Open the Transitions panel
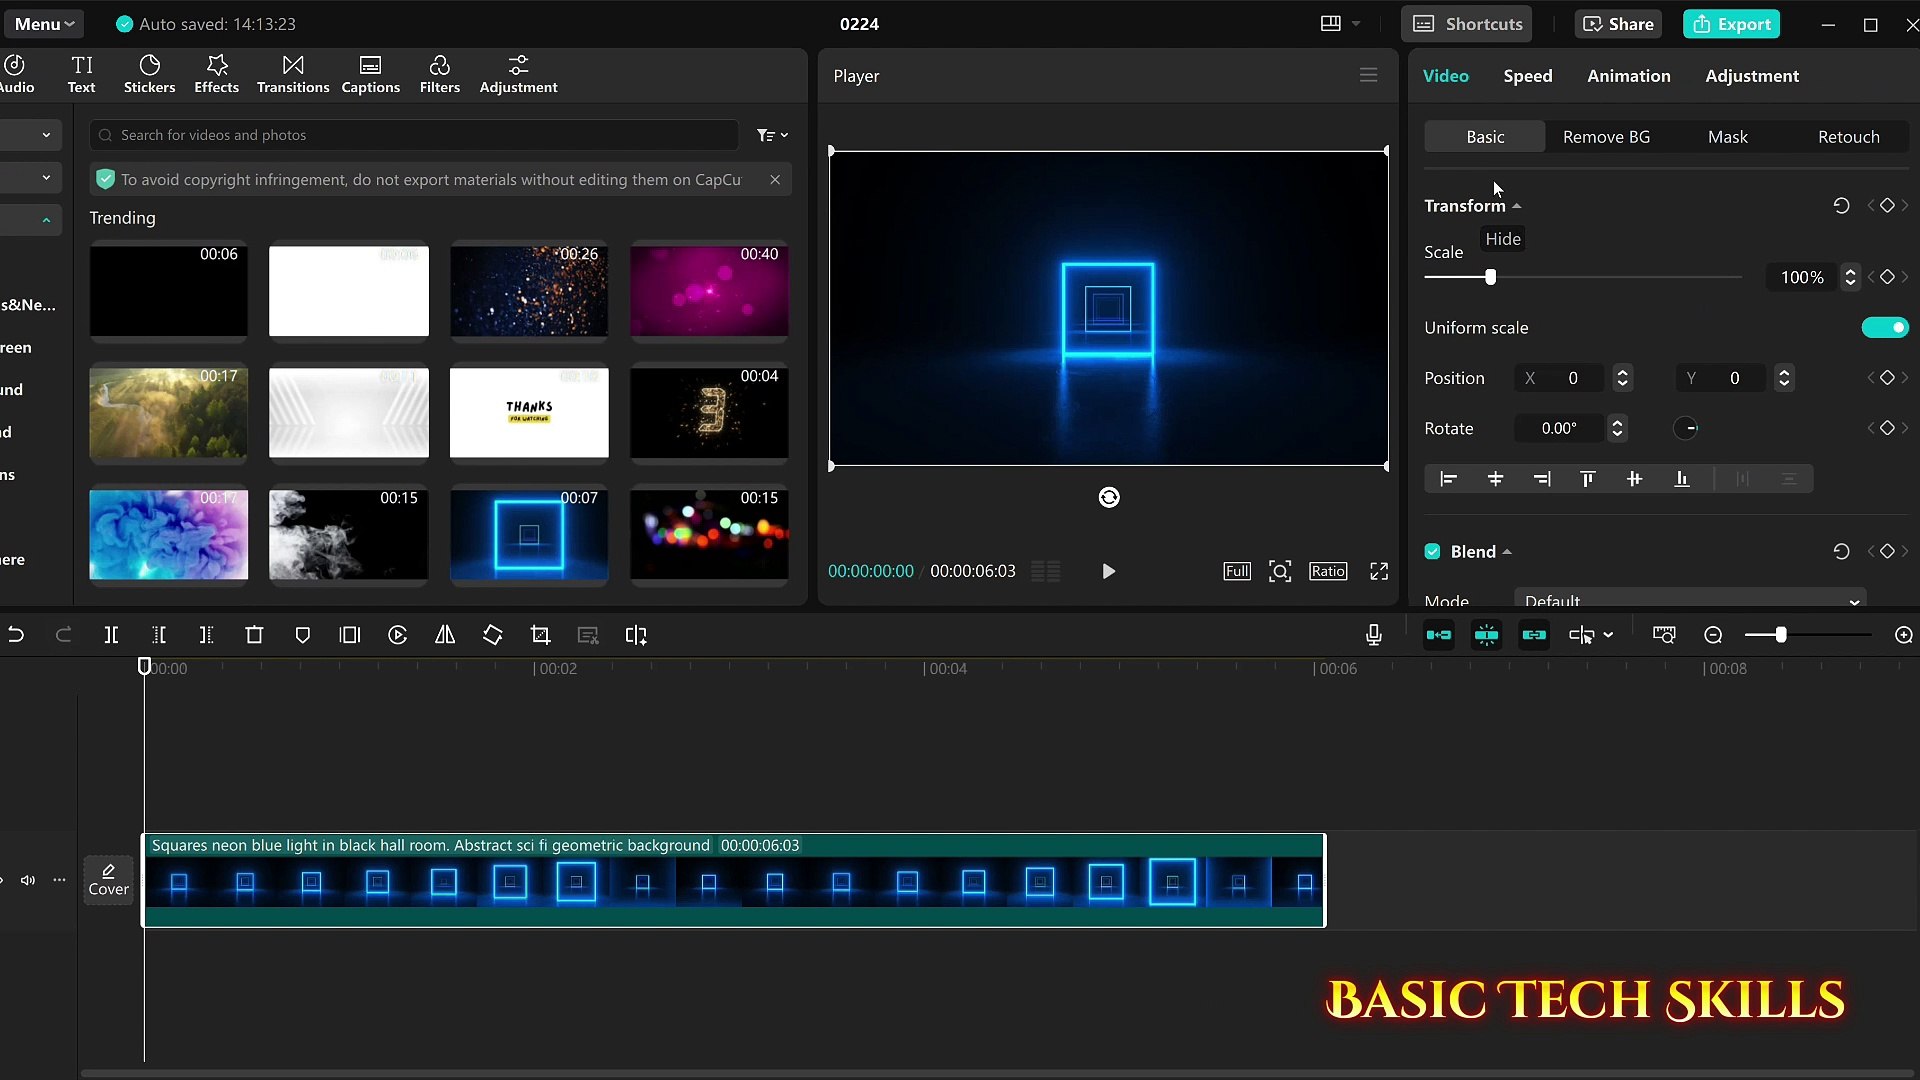Screen dimensions: 1920x1080 coord(292,75)
